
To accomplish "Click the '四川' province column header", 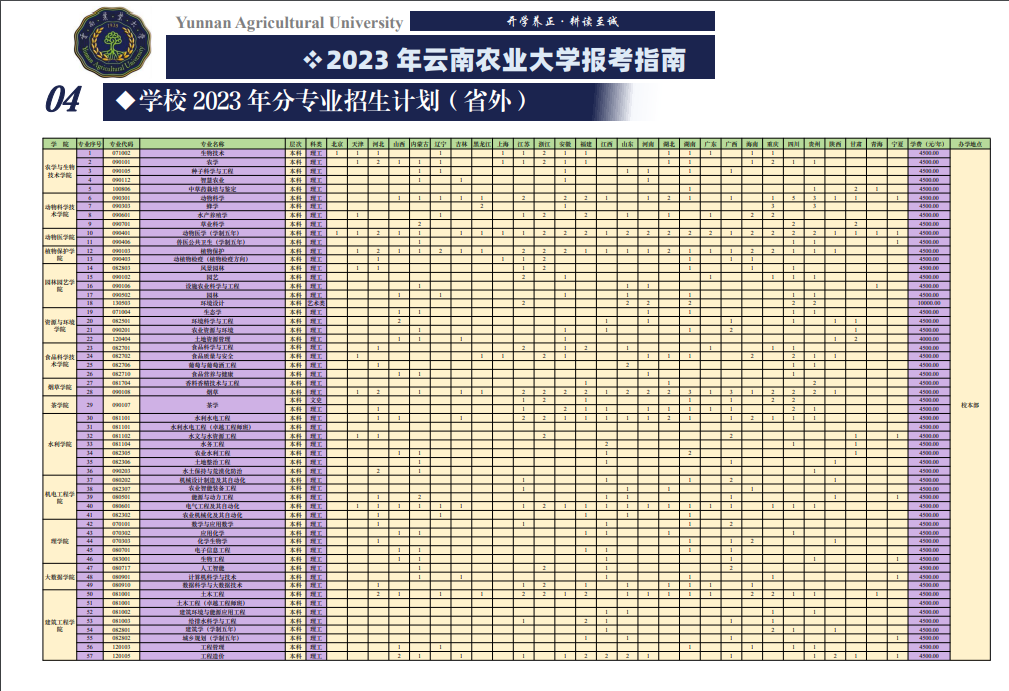I will coord(793,144).
